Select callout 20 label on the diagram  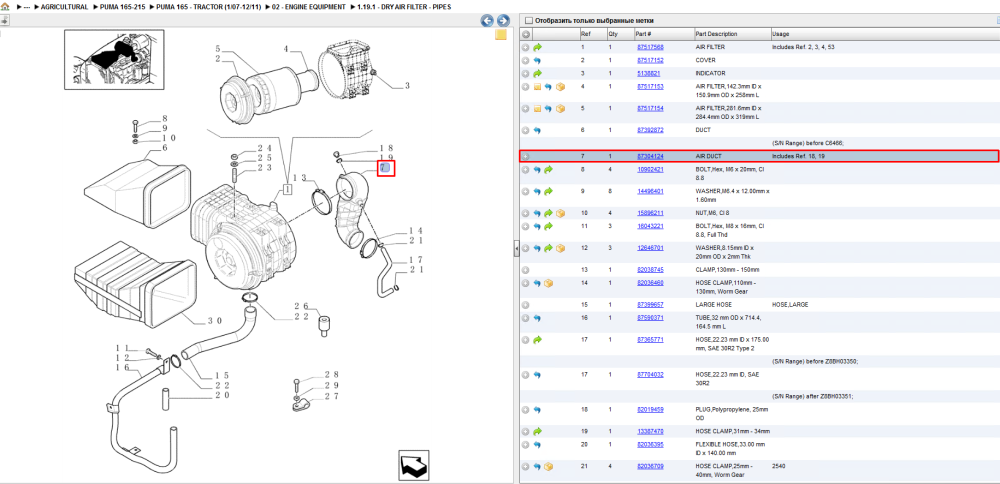click(x=221, y=395)
